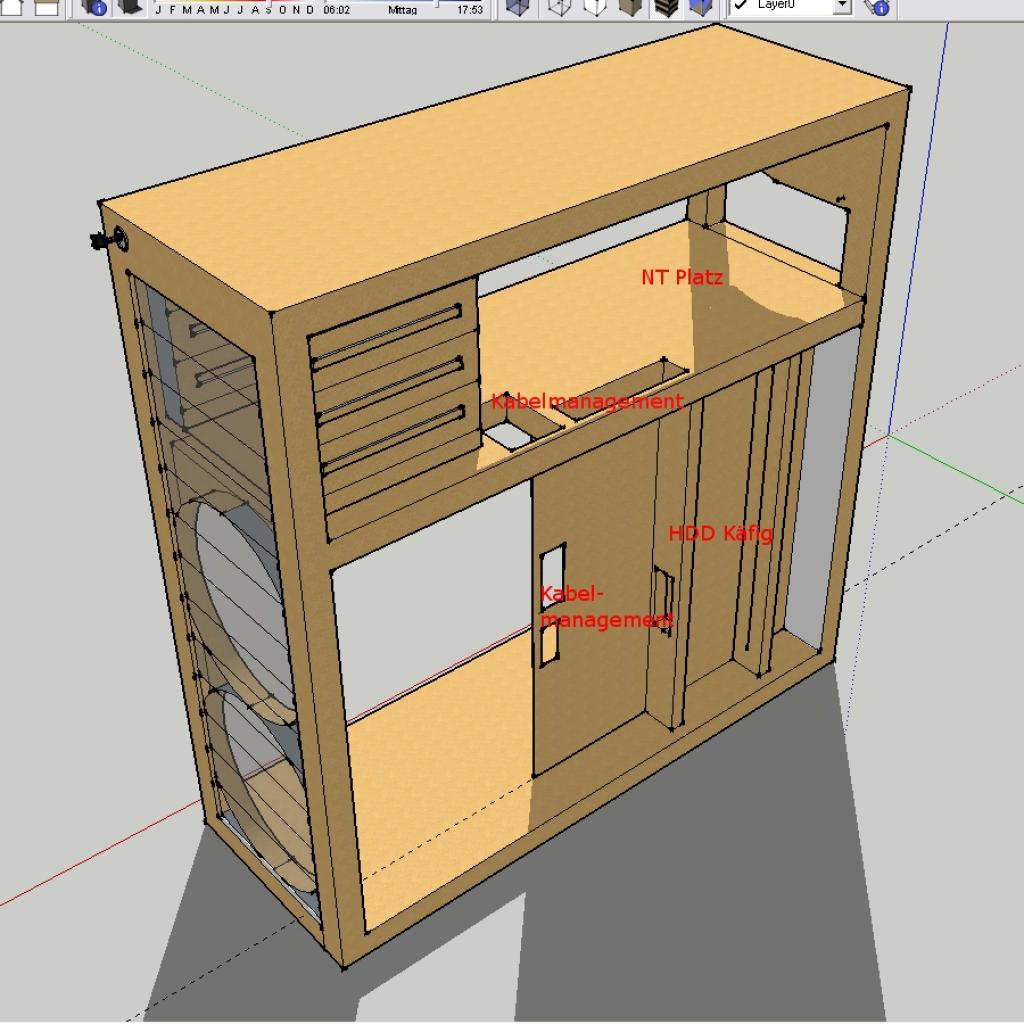Image resolution: width=1024 pixels, height=1024 pixels.
Task: Select the Monochrome face style
Action: pos(701,7)
